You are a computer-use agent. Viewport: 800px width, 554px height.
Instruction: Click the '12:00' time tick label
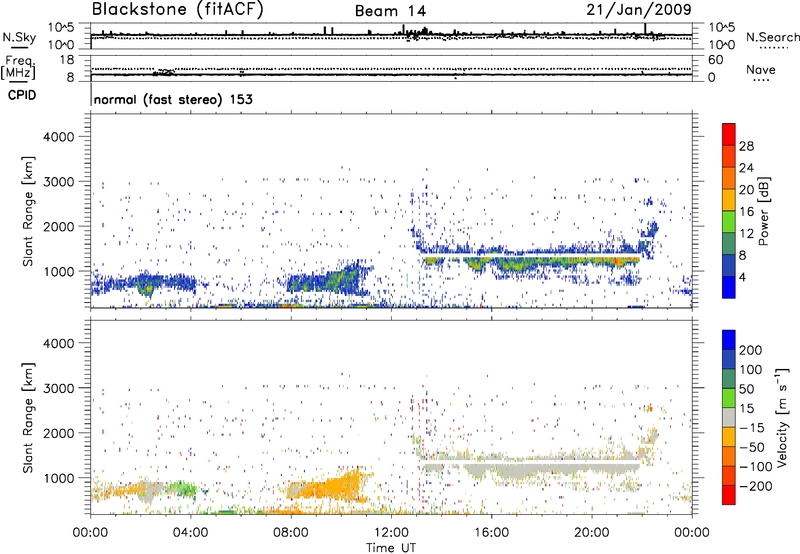(x=391, y=533)
